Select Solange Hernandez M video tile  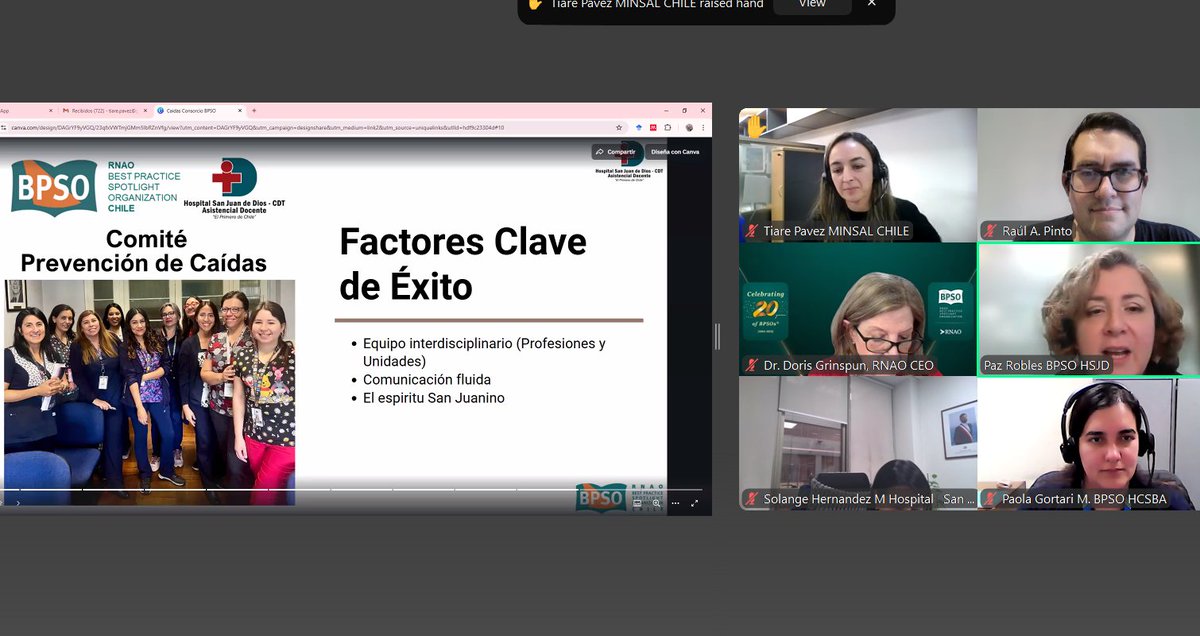(x=858, y=443)
